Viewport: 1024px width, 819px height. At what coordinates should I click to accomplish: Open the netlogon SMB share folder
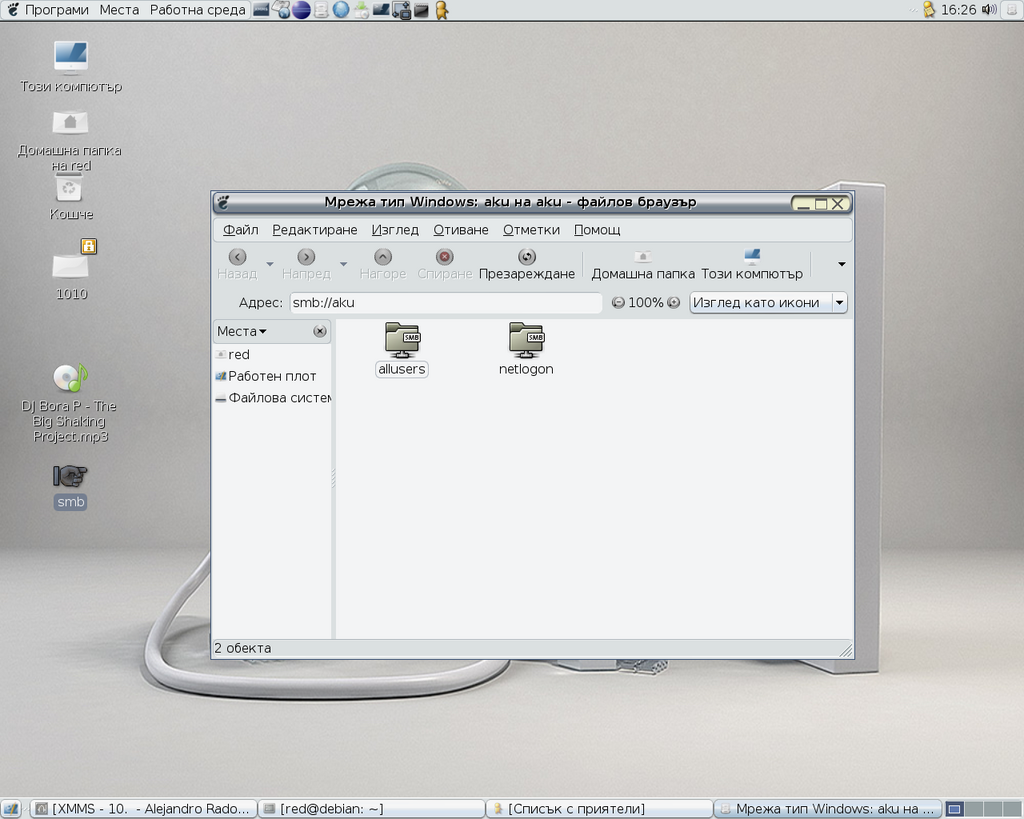click(526, 340)
